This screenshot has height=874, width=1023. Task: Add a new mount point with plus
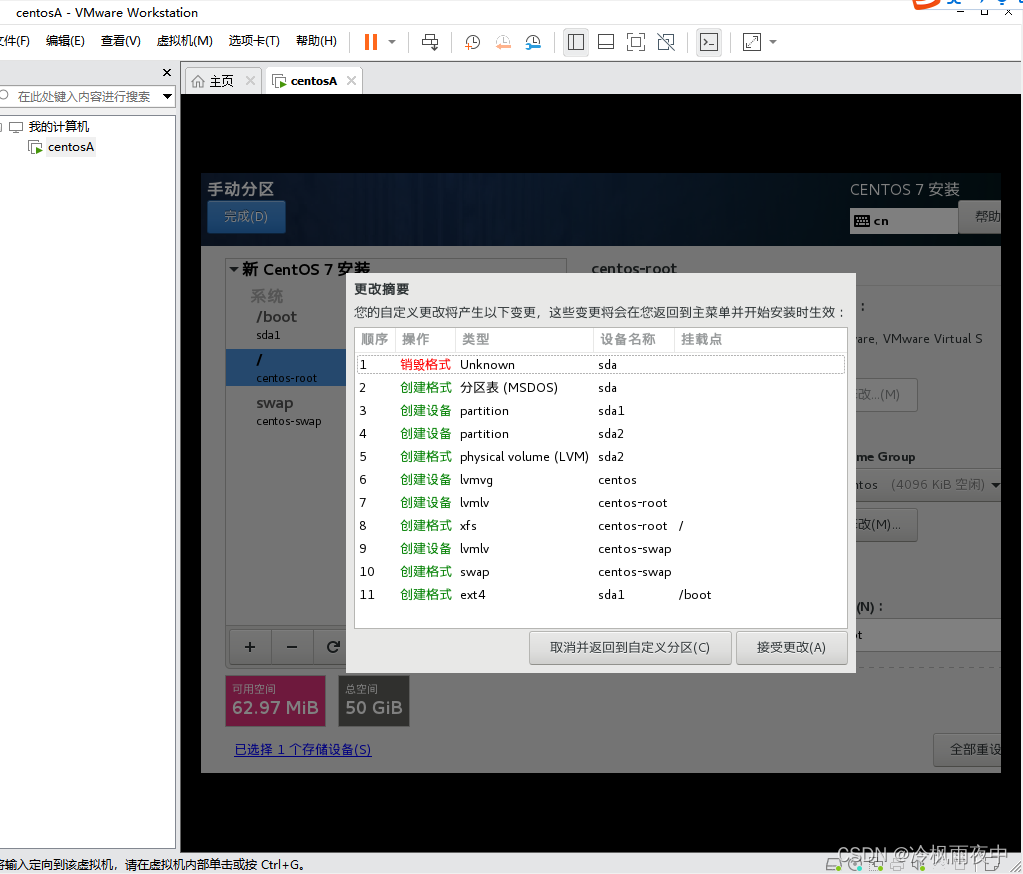coord(250,647)
